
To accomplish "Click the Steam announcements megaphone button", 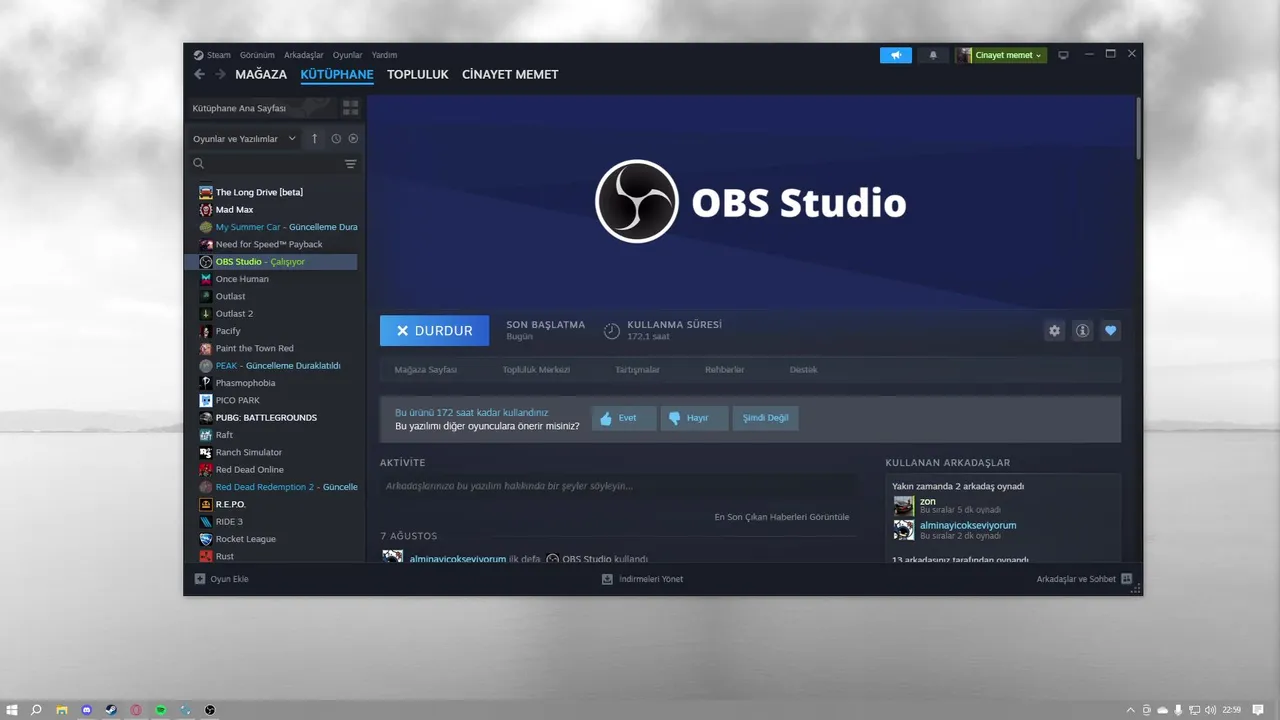I will click(896, 55).
